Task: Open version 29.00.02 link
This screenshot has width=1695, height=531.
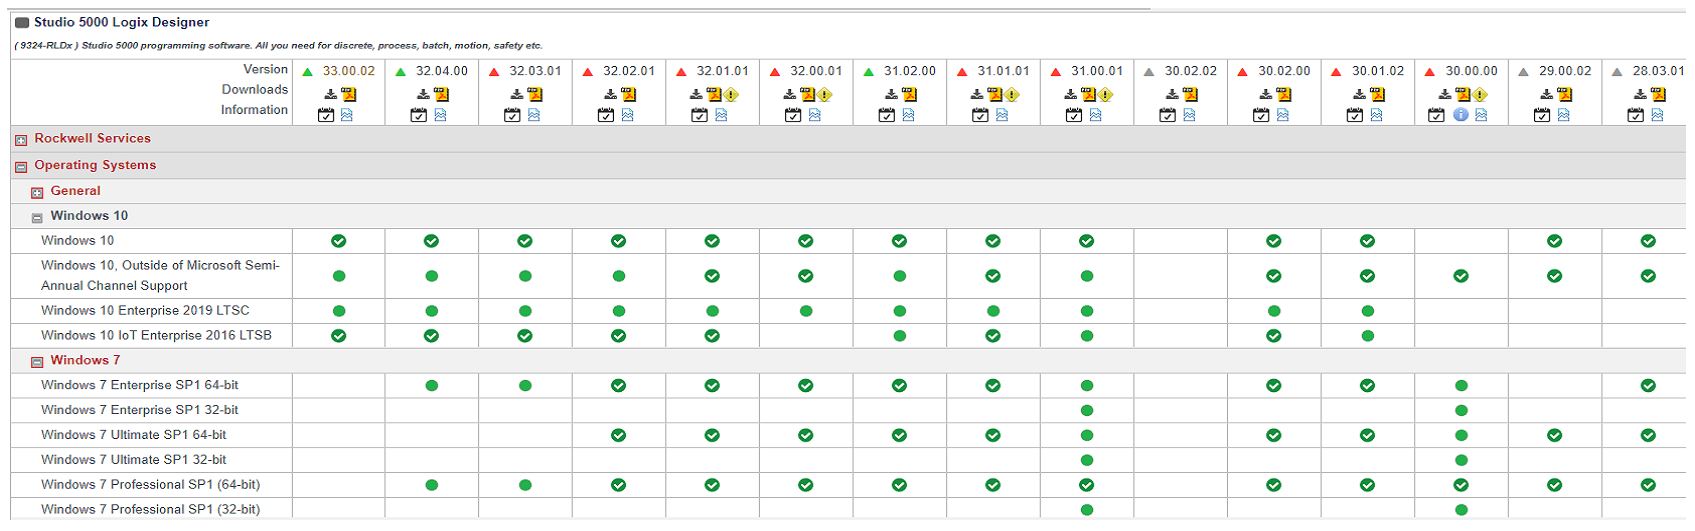Action: [1565, 71]
